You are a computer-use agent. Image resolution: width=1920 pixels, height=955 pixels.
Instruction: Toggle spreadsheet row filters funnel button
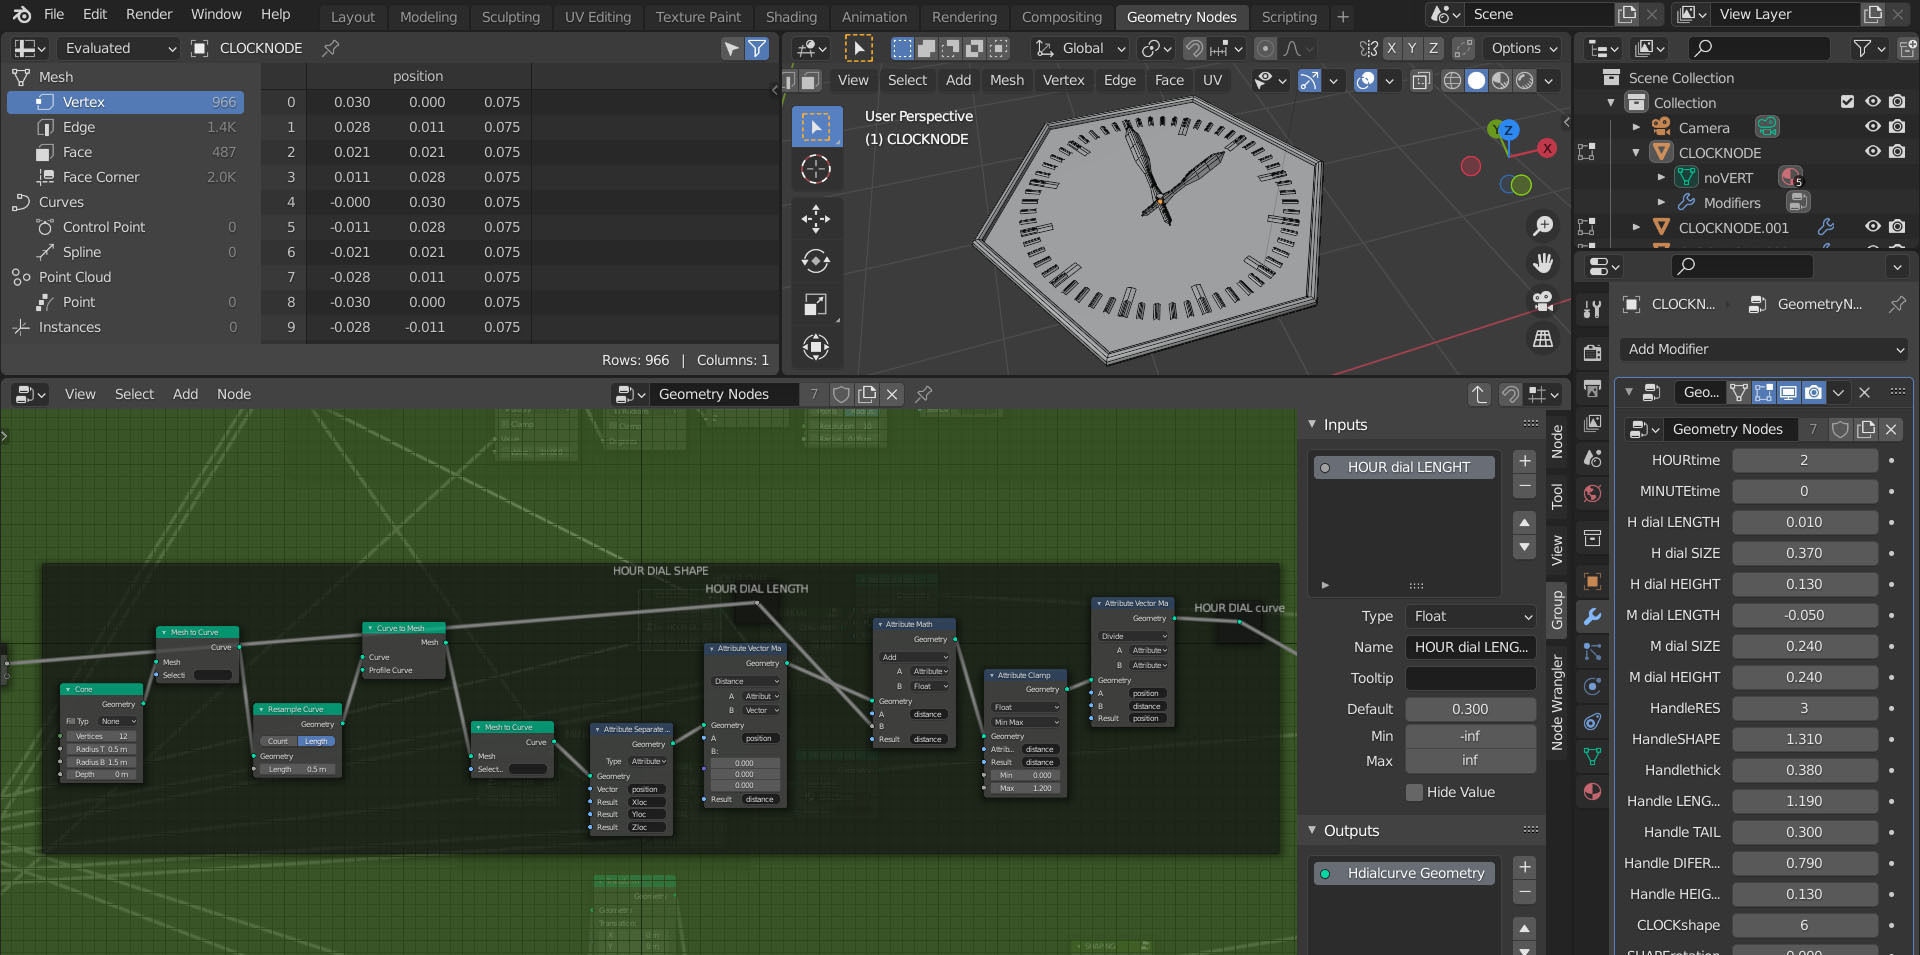click(758, 48)
